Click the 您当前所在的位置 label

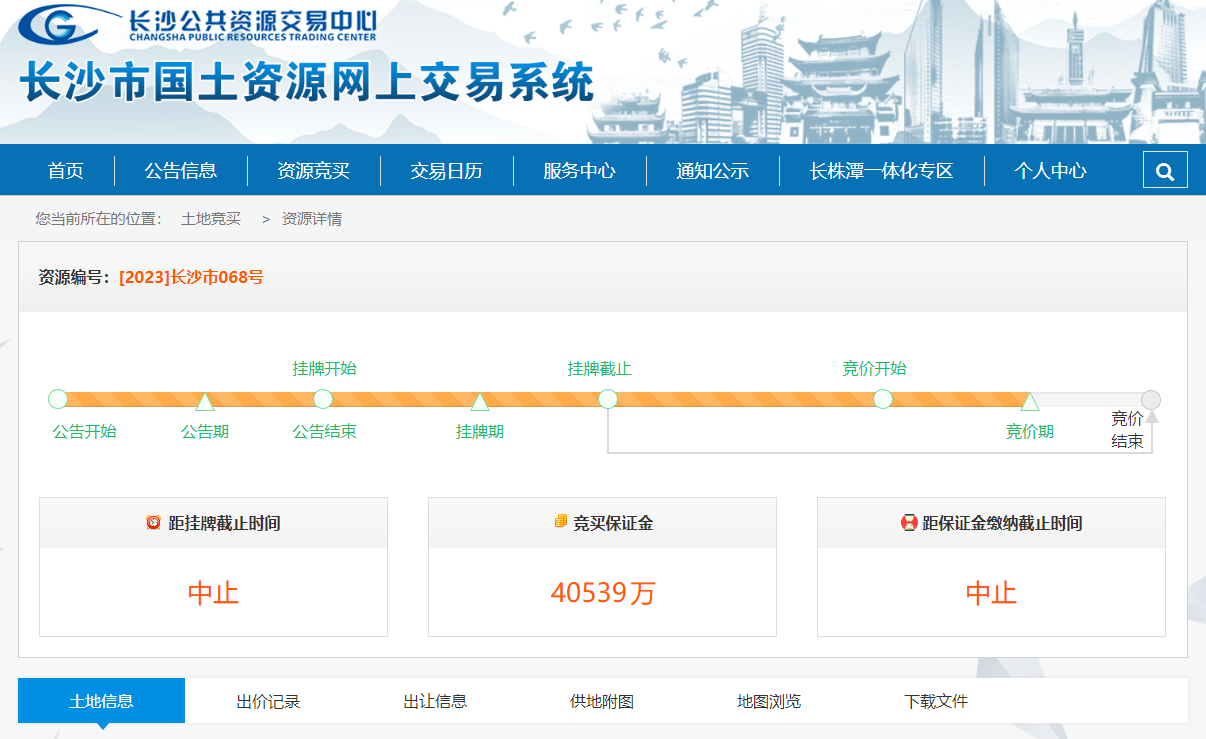click(x=99, y=218)
